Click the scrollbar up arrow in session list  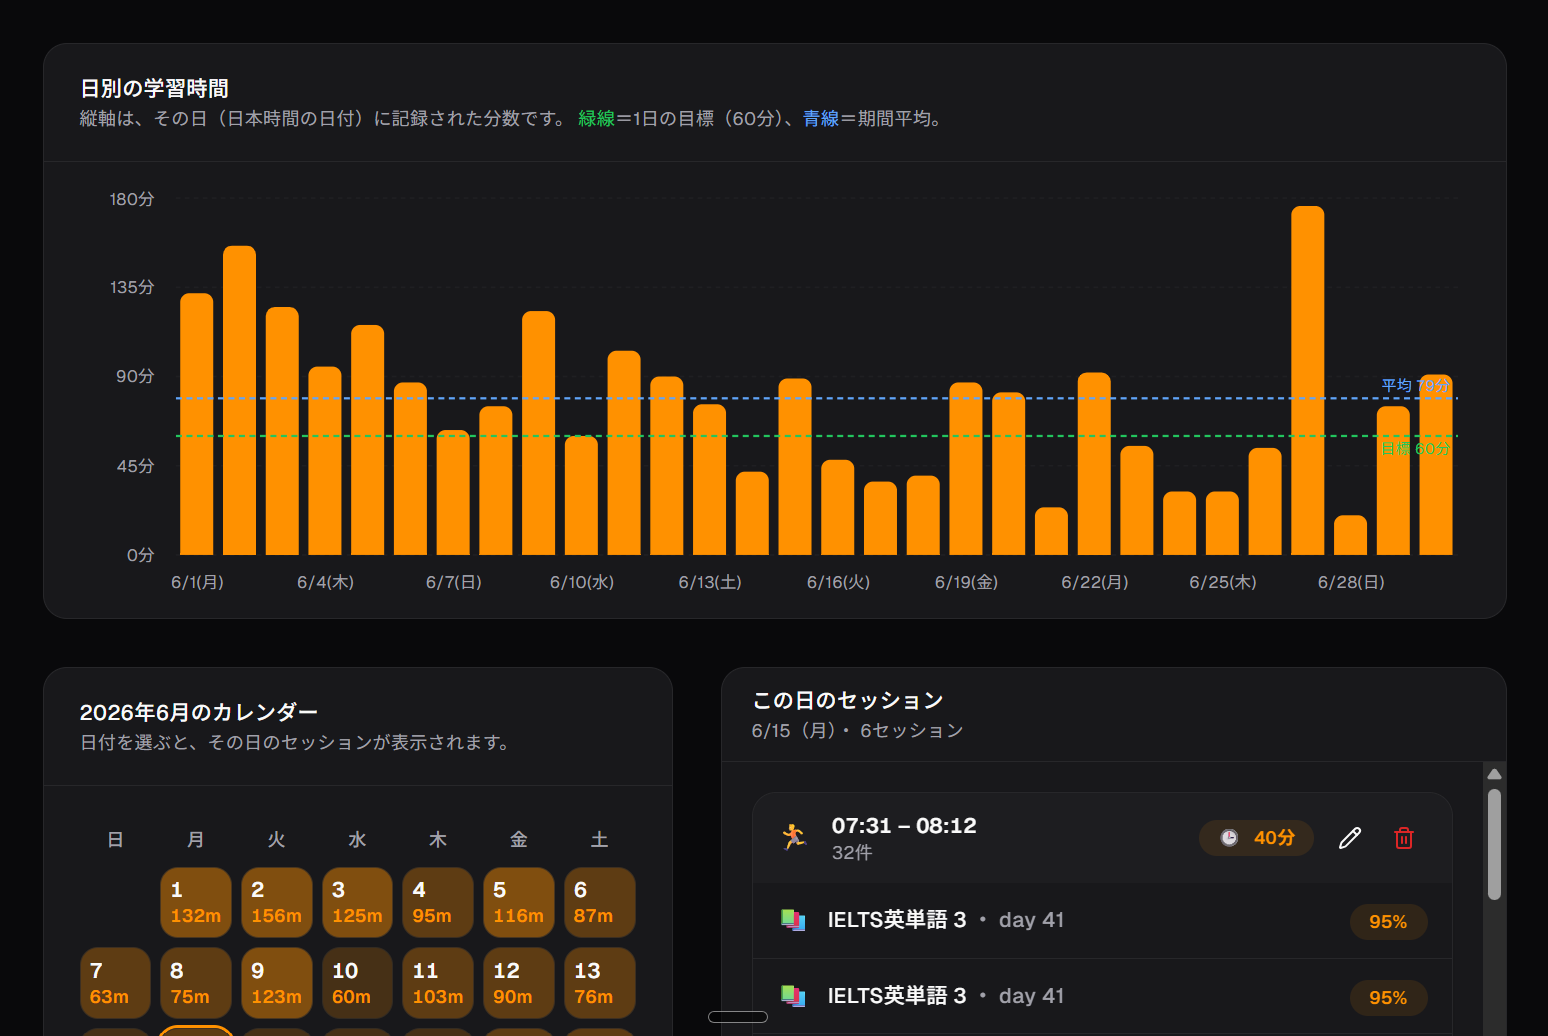(x=1494, y=774)
